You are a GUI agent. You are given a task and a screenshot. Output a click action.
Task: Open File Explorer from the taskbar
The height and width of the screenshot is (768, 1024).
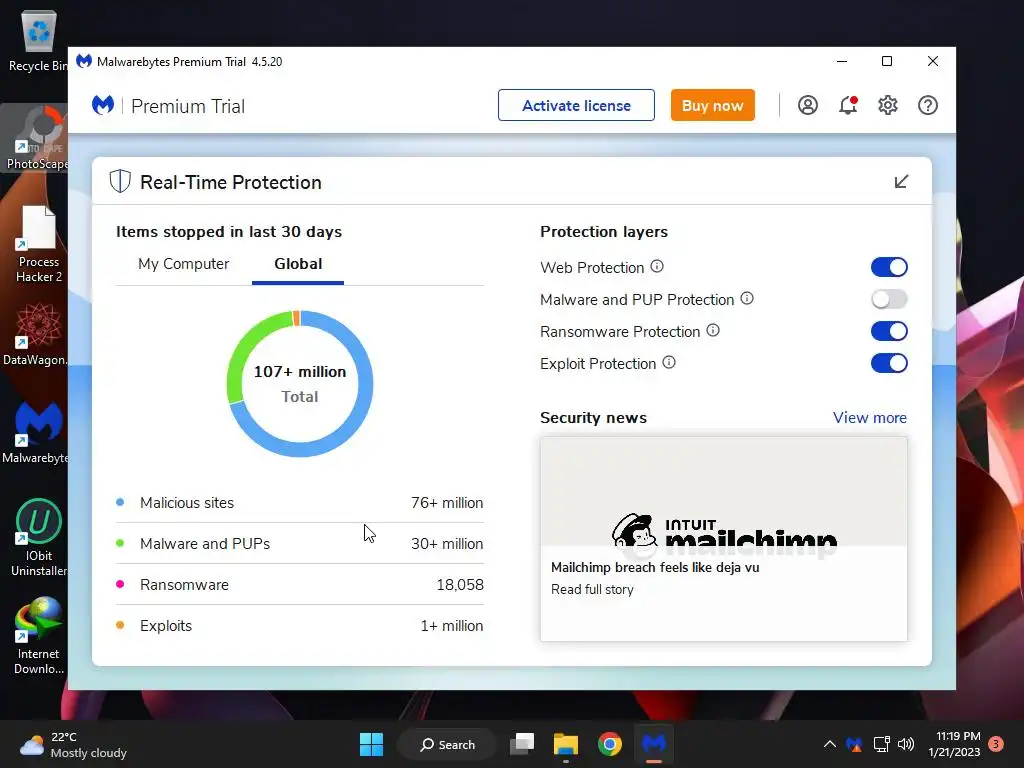pyautogui.click(x=566, y=744)
